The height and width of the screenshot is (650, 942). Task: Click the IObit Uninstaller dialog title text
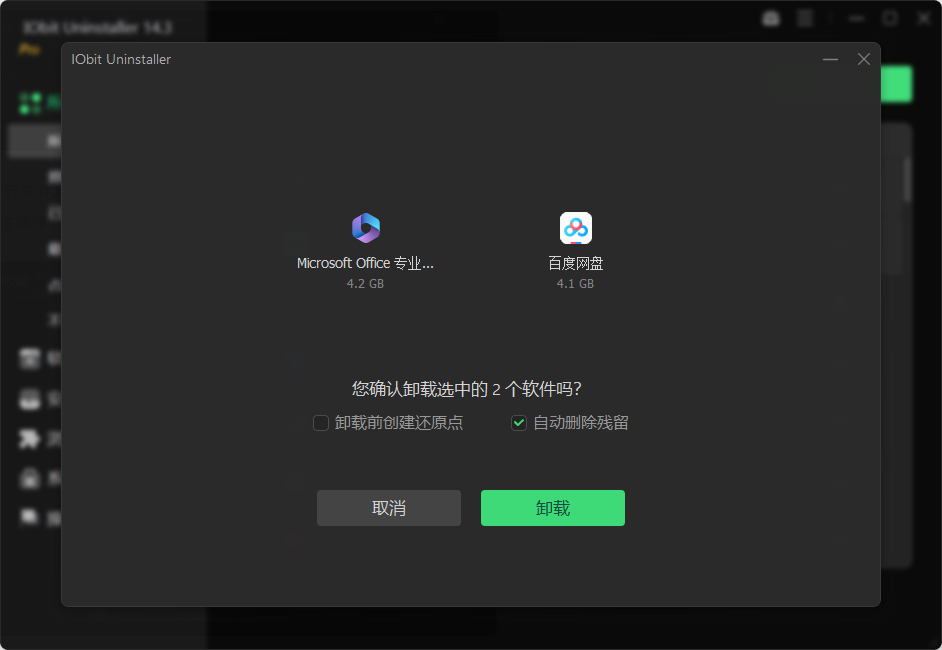tap(121, 59)
